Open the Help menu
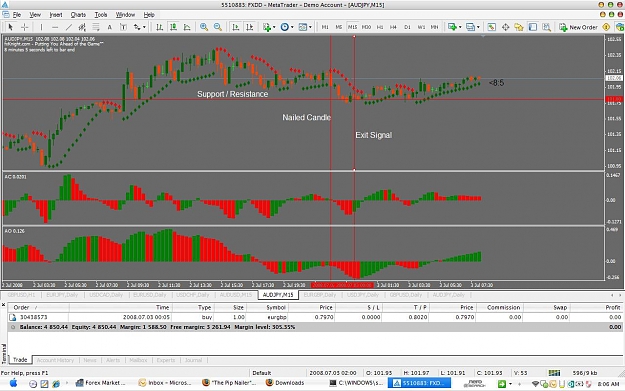Viewport: 625px width, 391px height. click(x=149, y=15)
